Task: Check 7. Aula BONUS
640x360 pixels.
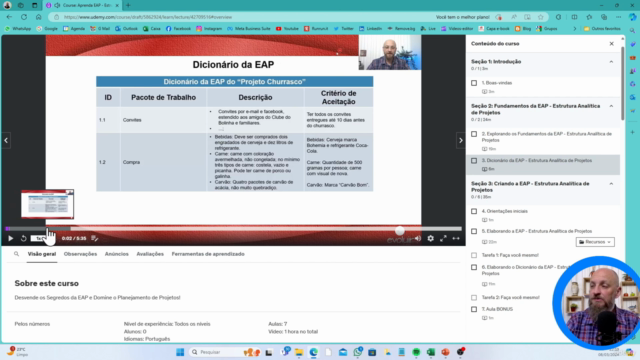Action: (474, 309)
